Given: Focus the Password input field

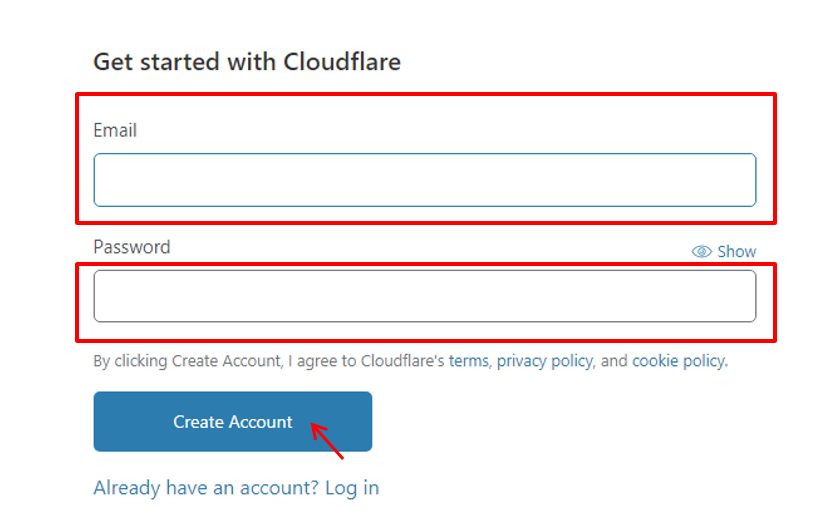Looking at the screenshot, I should click(x=425, y=296).
